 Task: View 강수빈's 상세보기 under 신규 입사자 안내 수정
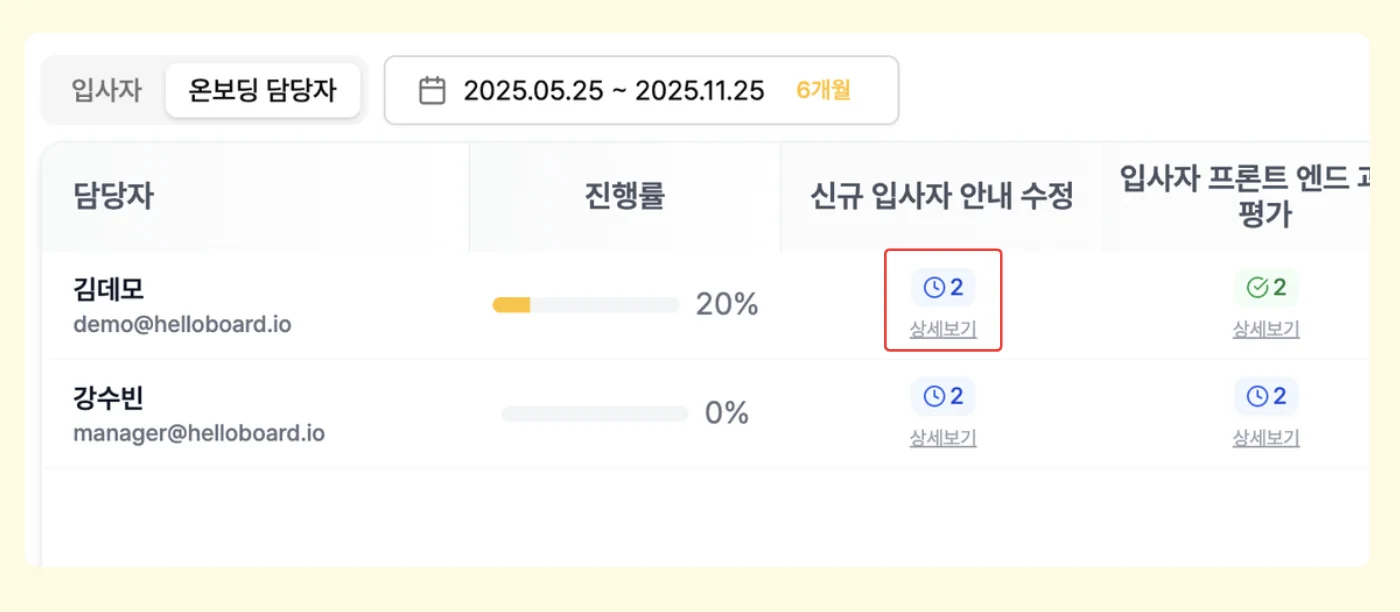click(943, 438)
